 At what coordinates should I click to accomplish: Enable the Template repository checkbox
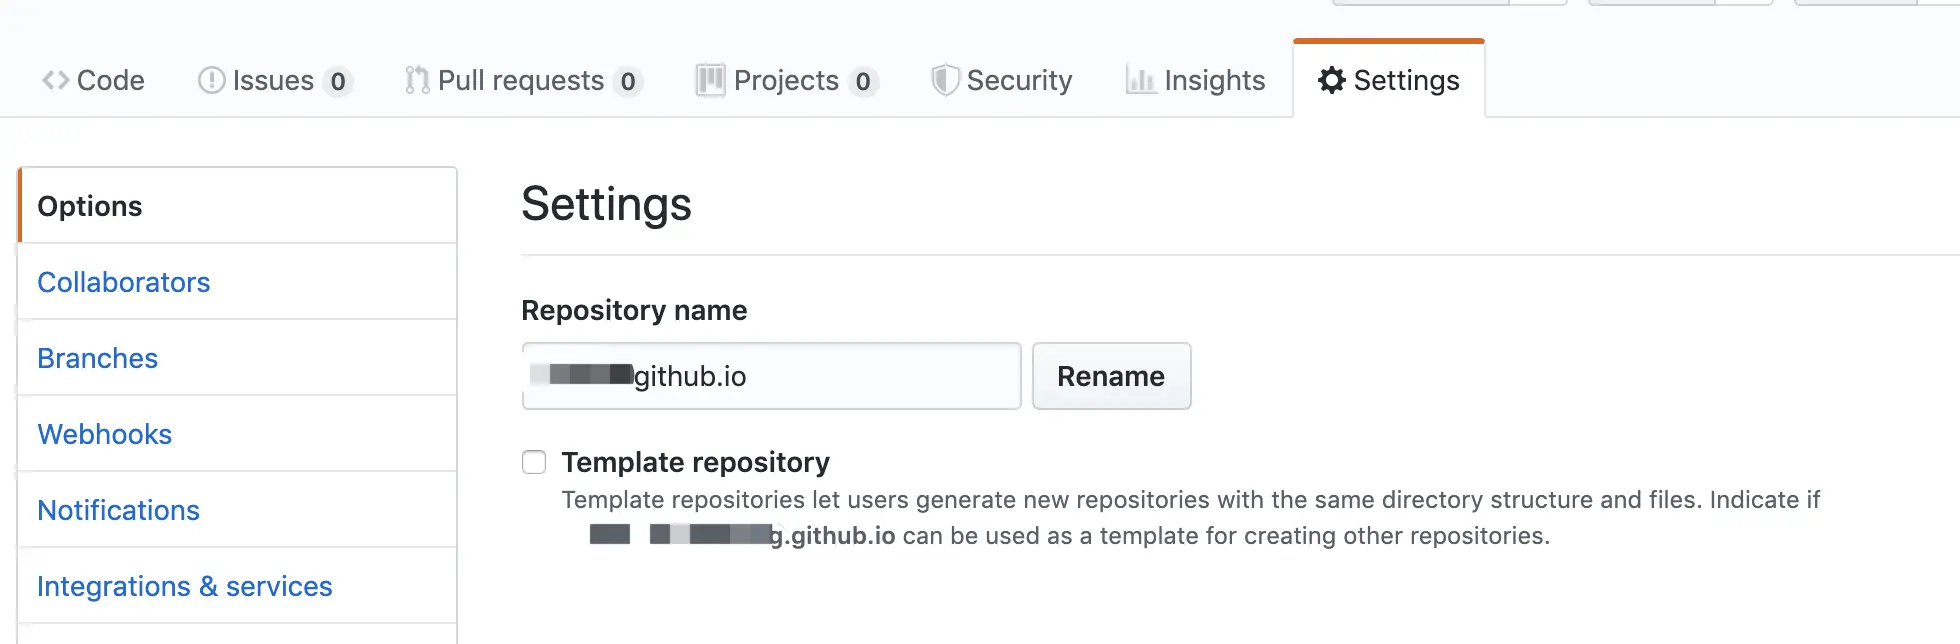(534, 462)
